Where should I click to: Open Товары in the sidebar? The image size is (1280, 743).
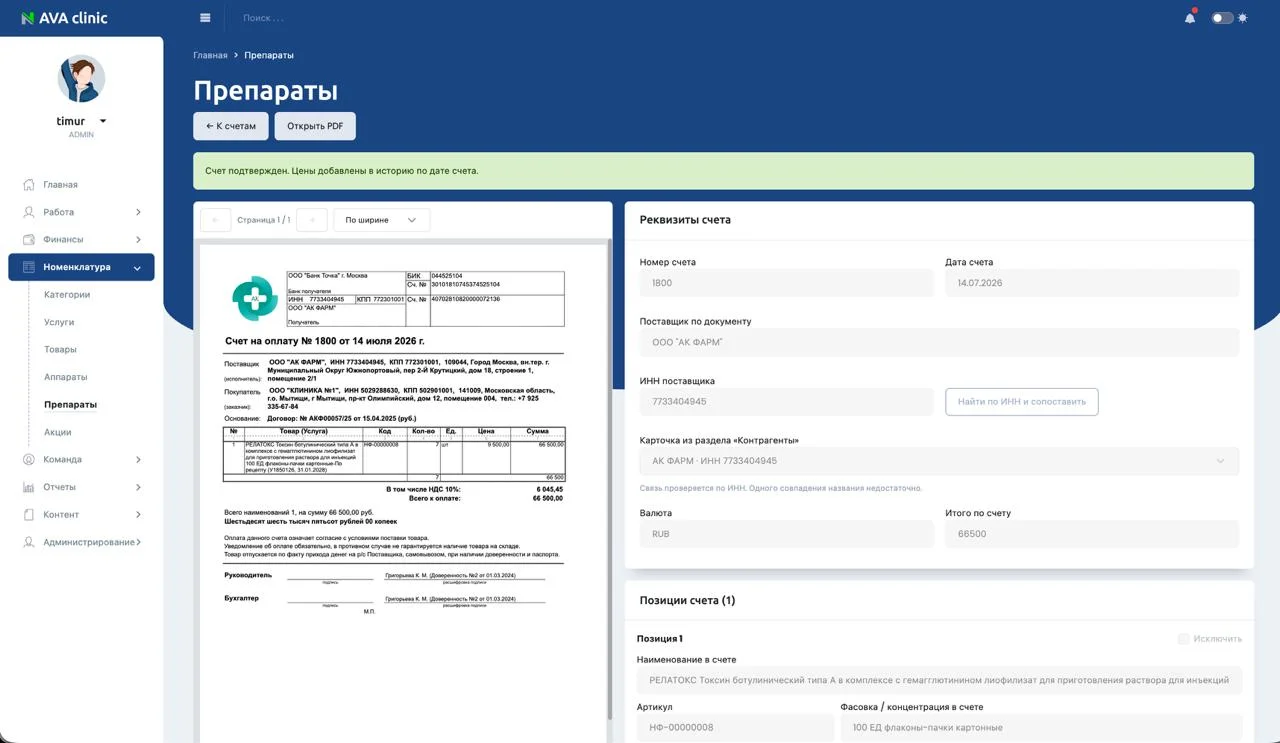pos(60,350)
